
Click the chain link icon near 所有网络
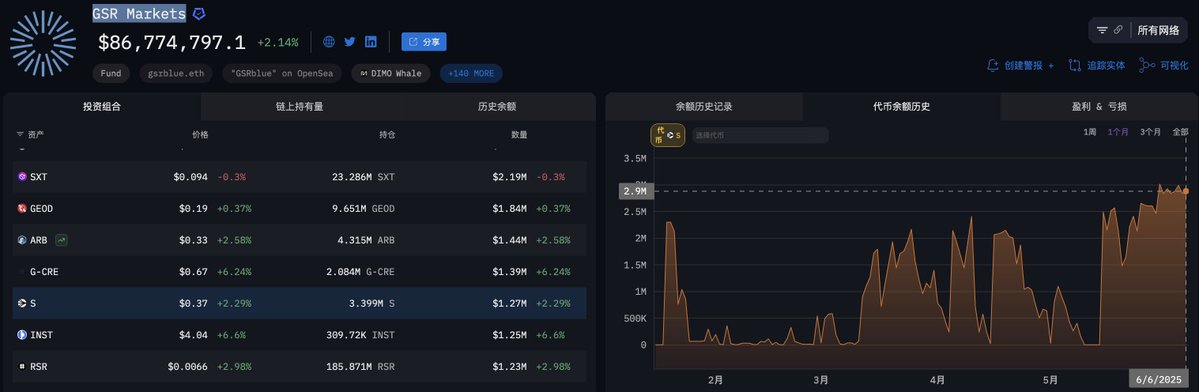1118,31
